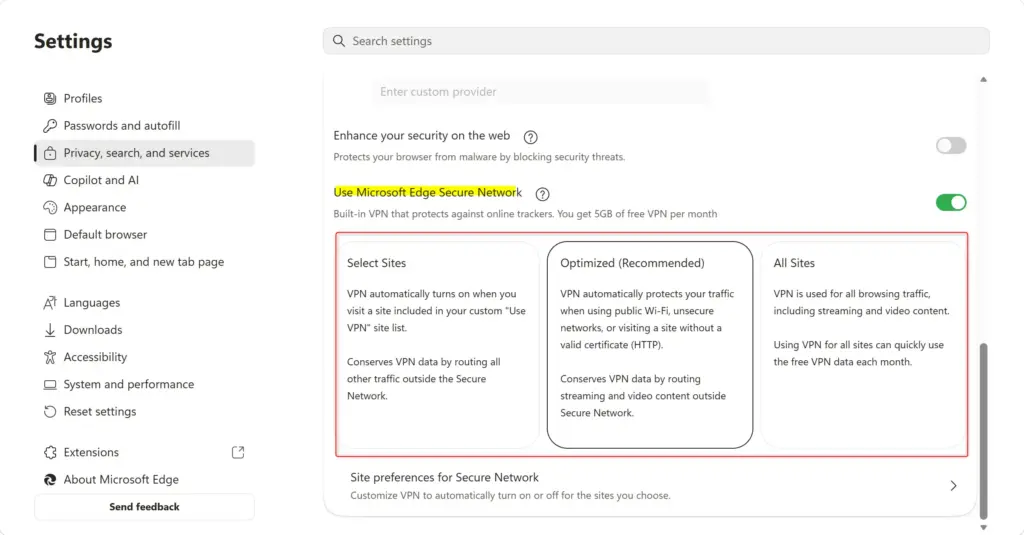
Task: Click the Languages icon
Action: pyautogui.click(x=50, y=302)
